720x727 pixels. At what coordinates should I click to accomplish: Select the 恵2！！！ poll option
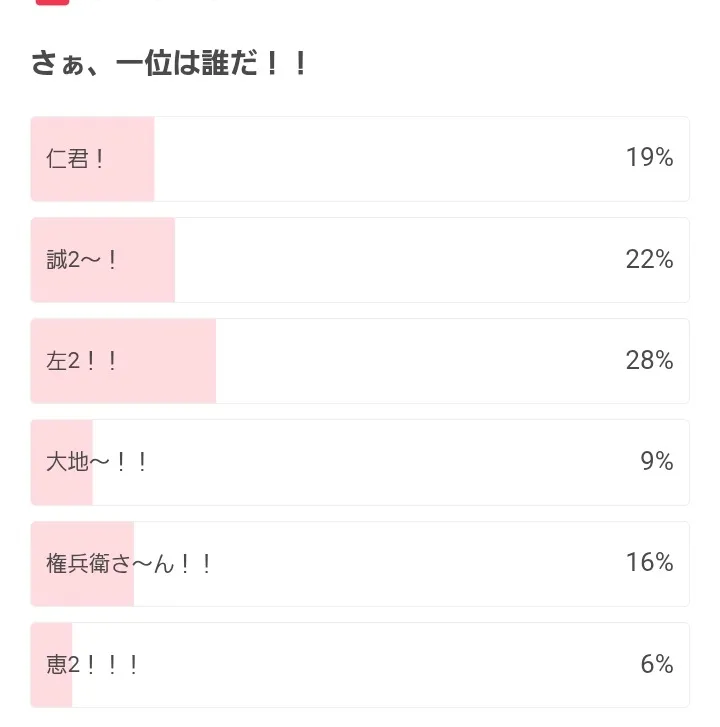360,665
